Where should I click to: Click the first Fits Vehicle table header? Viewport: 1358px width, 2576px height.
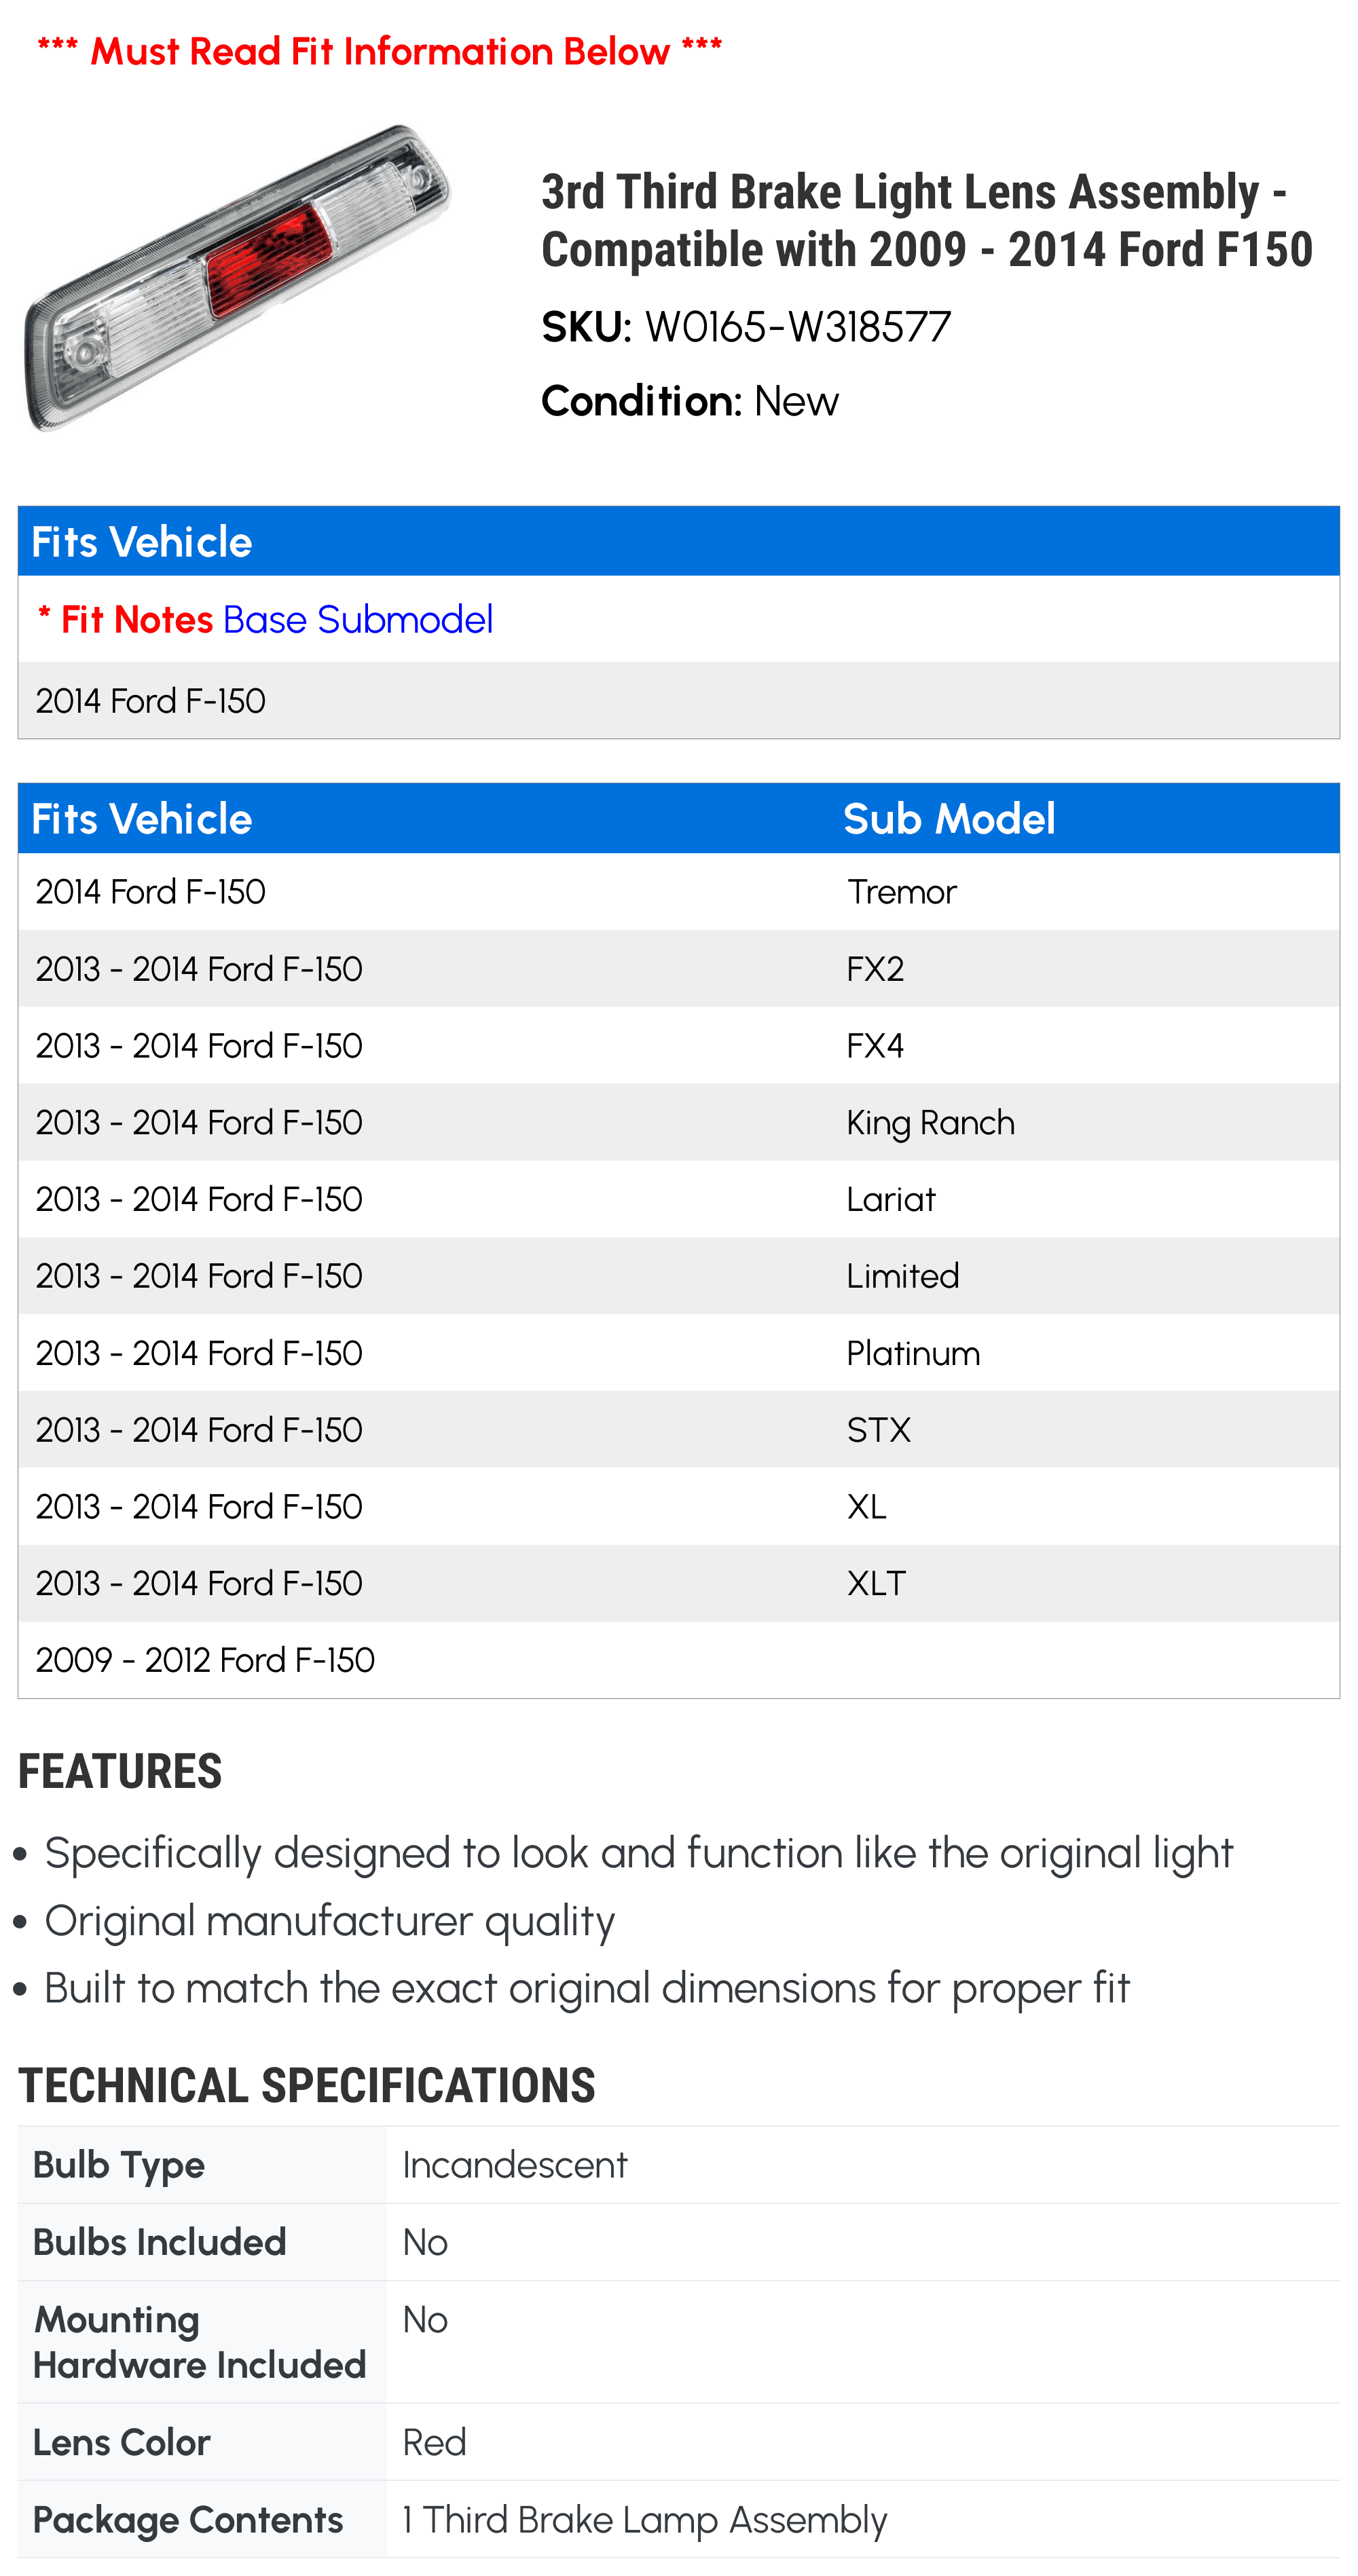(x=141, y=542)
